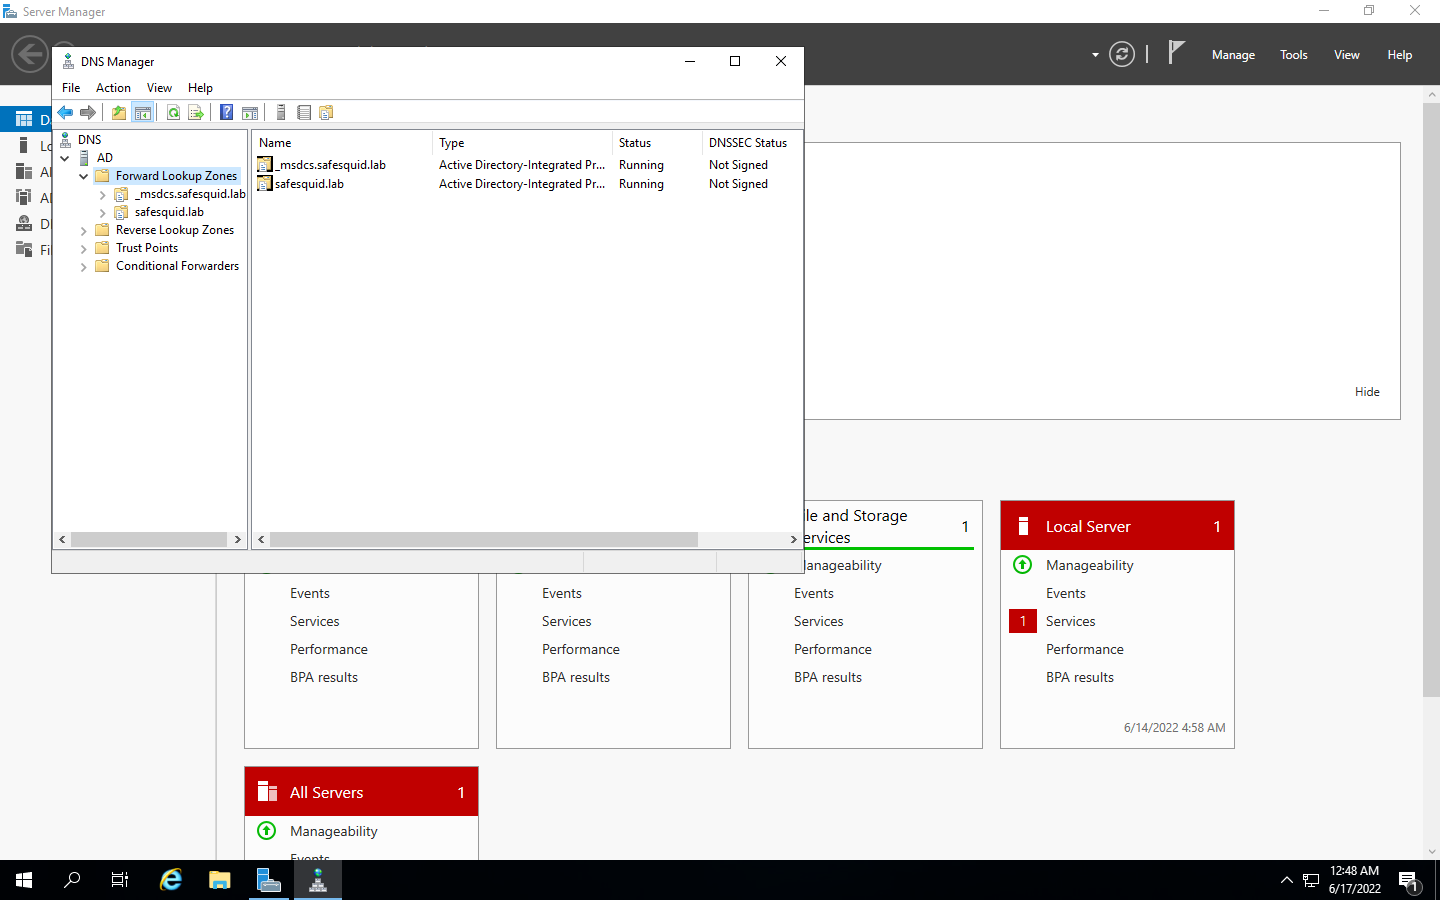Viewport: 1440px width, 900px height.
Task: Open BPA results in Local Server tile
Action: [x=1079, y=677]
